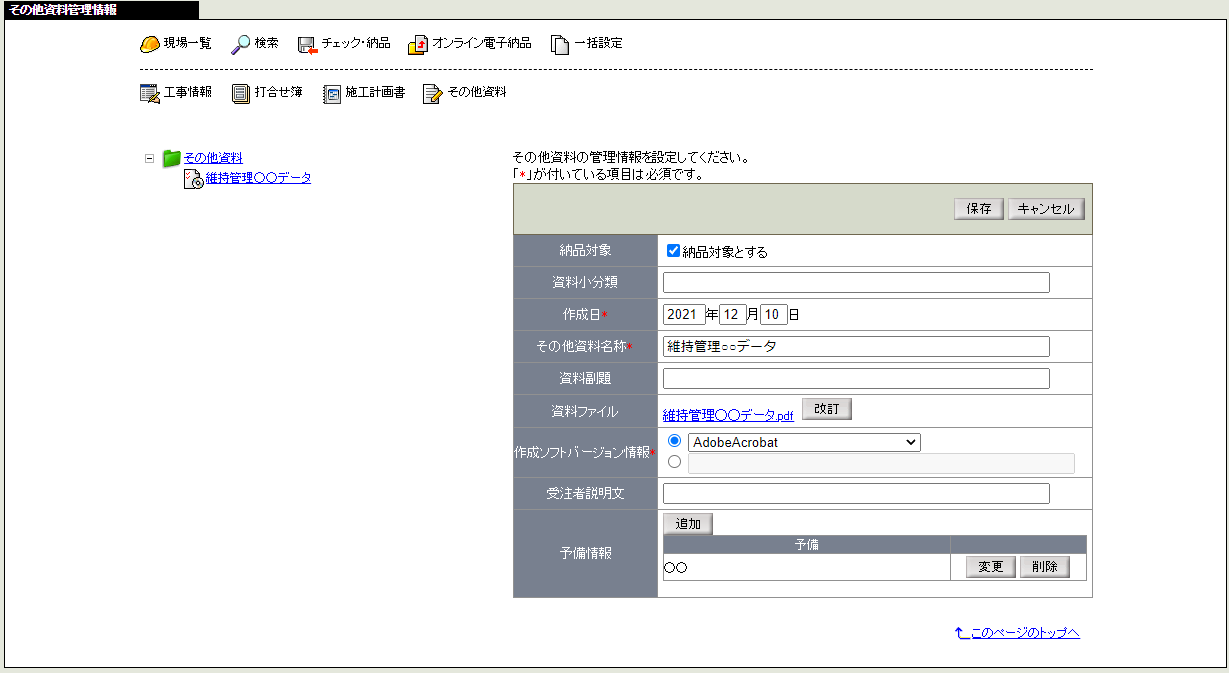
Task: Switch to 打合せ簿 section
Action: pos(279,92)
